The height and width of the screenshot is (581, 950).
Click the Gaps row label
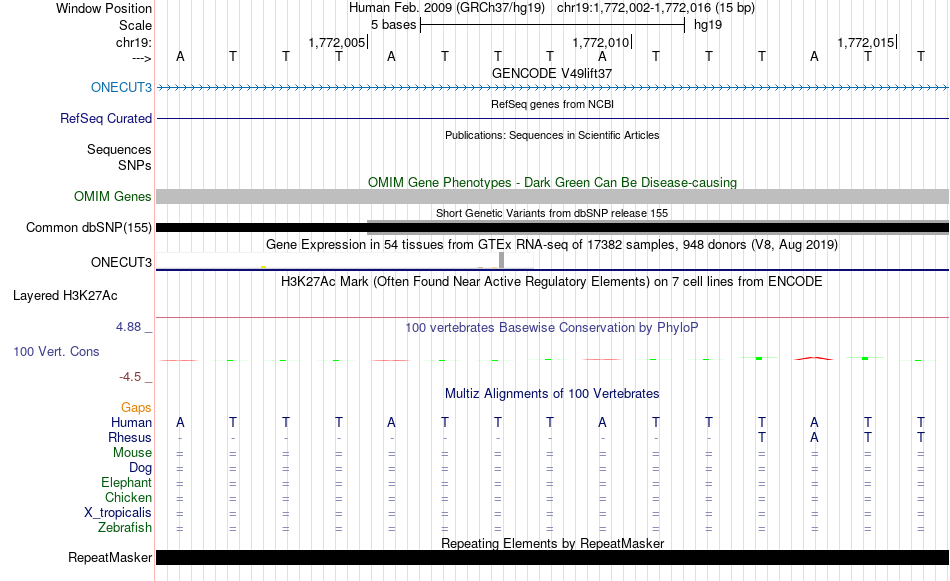(x=136, y=408)
